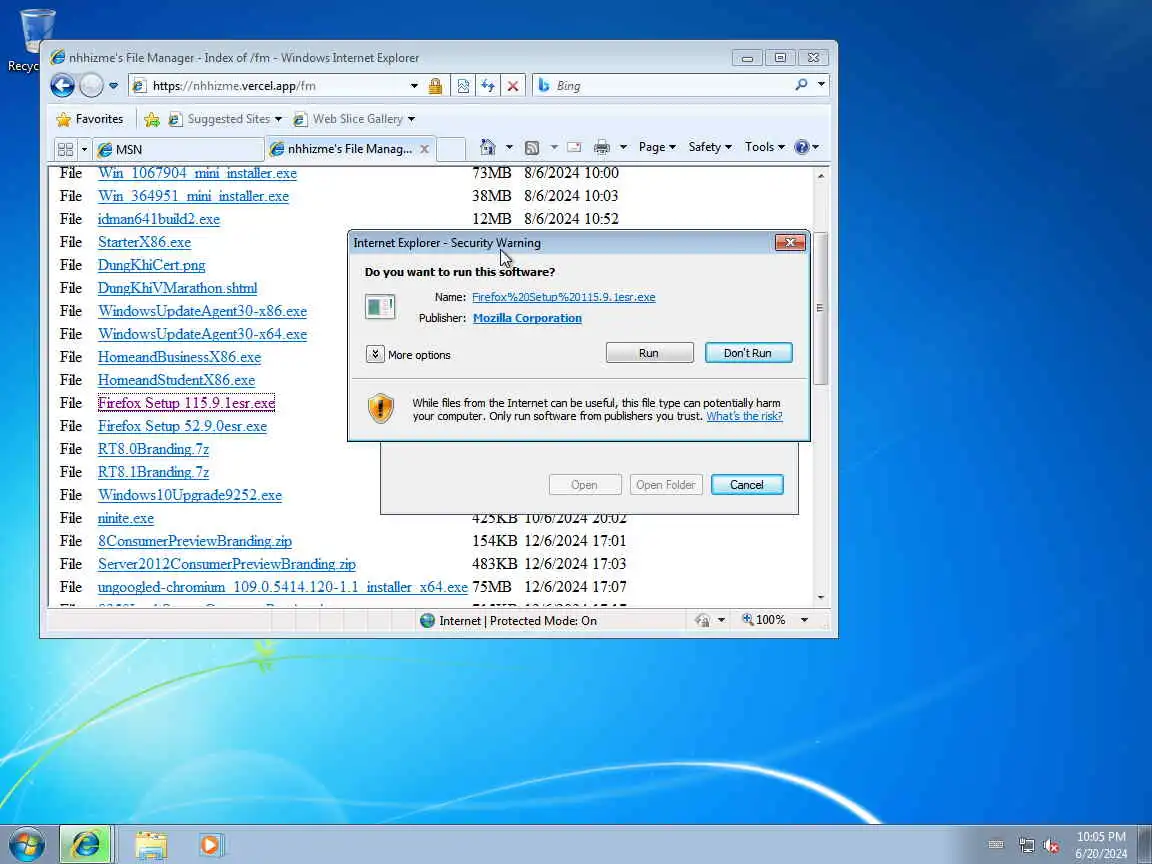Click Cancel in the download dialog
The image size is (1152, 864).
click(x=747, y=485)
